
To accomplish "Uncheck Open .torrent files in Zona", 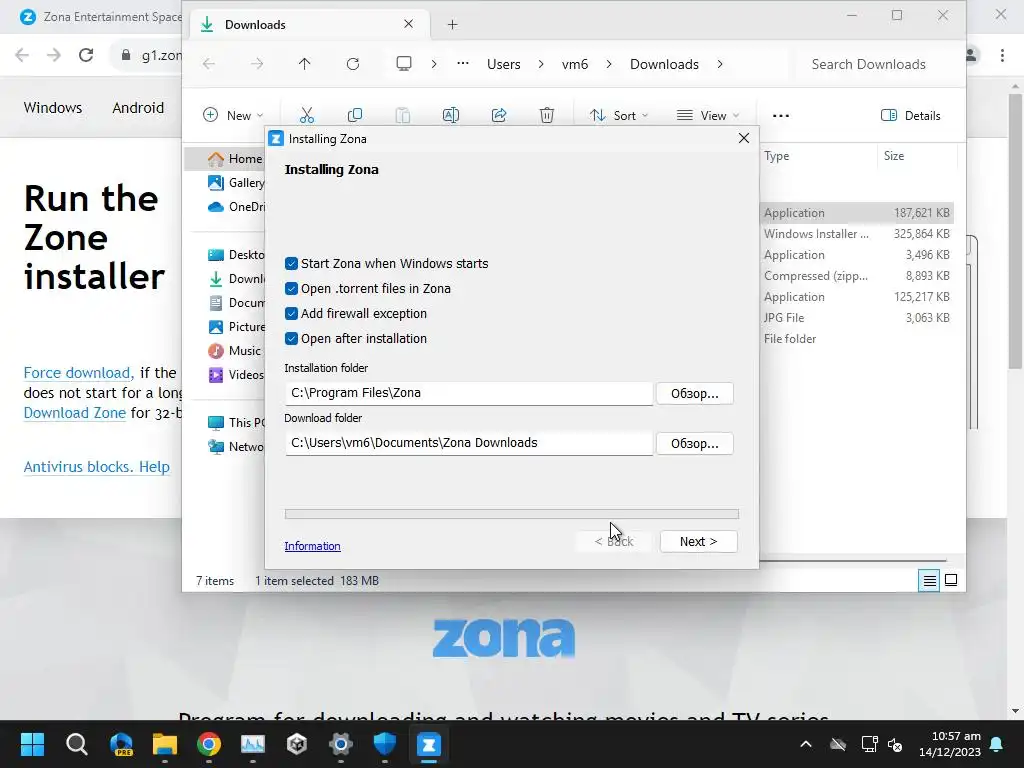I will click(291, 289).
